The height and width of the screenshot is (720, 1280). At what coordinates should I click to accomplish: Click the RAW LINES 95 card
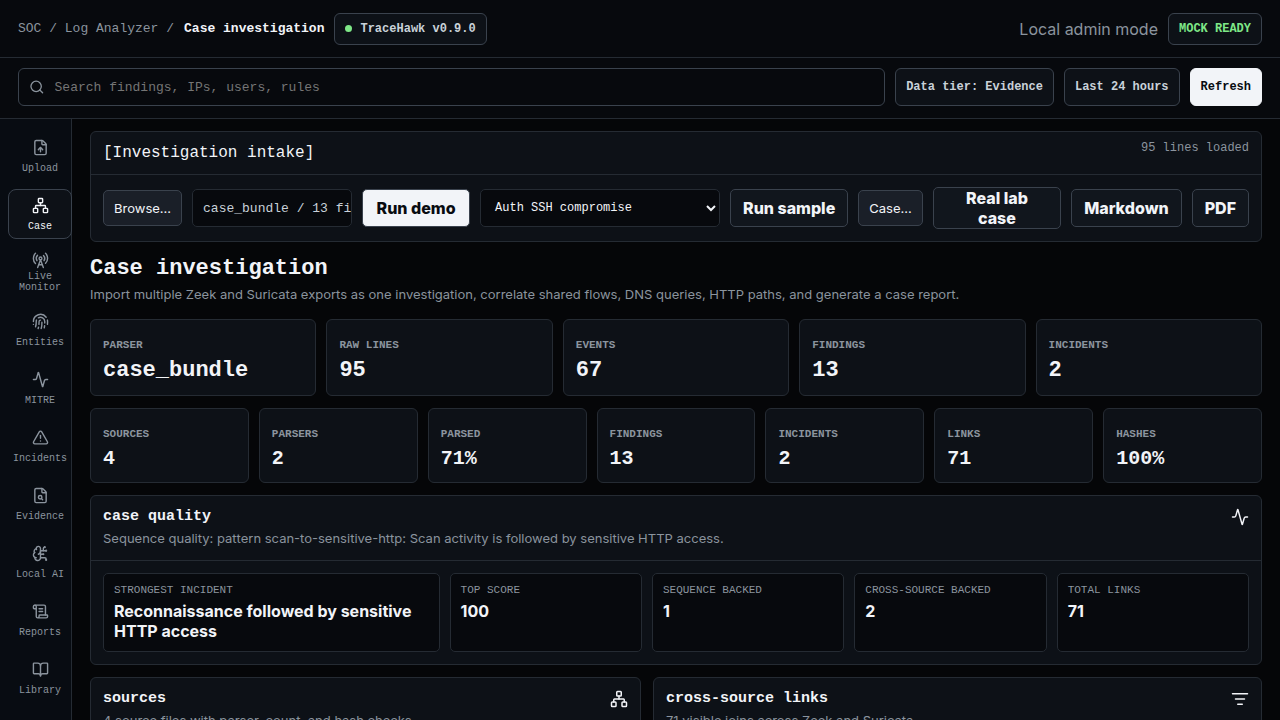tap(439, 358)
